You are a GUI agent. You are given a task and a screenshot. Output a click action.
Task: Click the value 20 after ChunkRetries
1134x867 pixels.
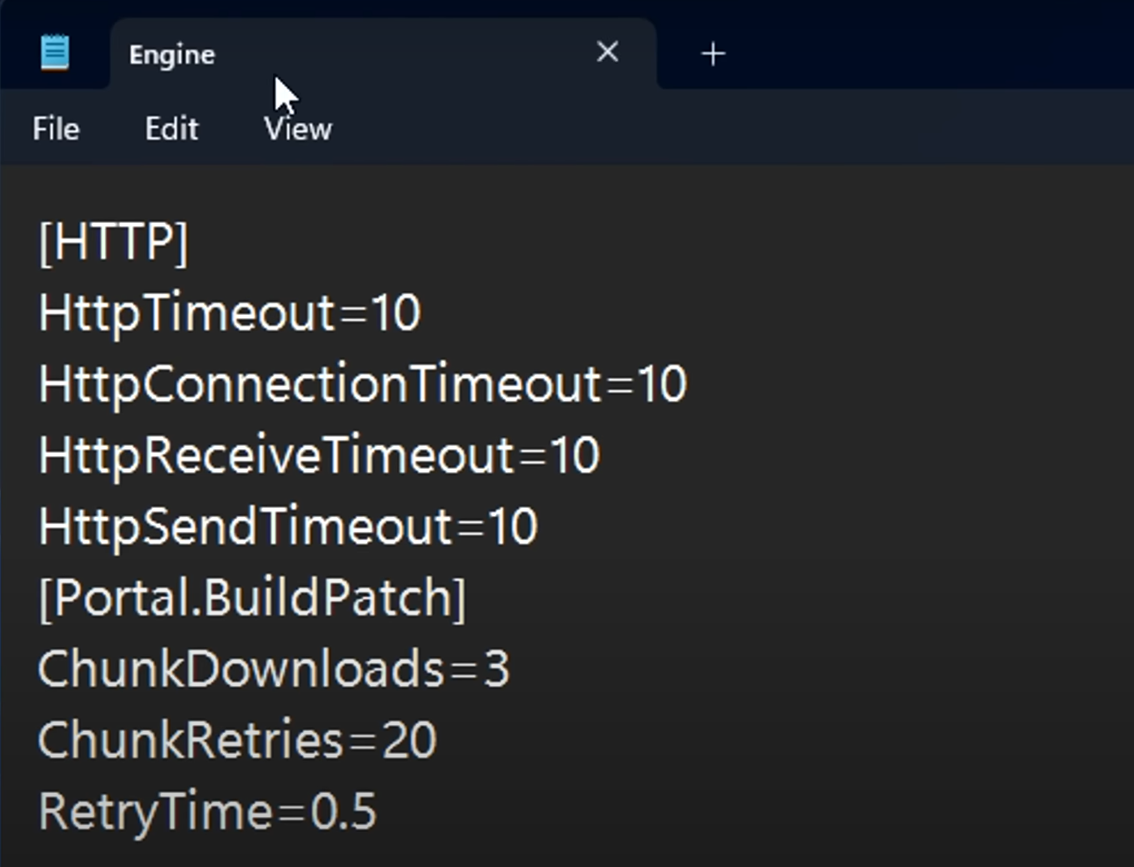(409, 741)
